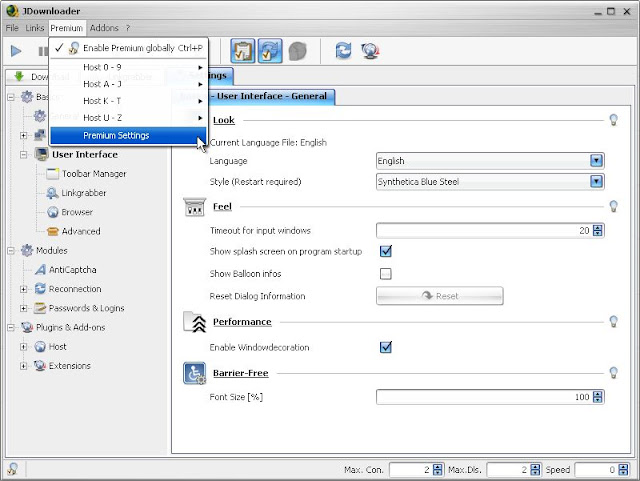
Task: Click the Toolbar Manager tree icon
Action: click(x=52, y=174)
